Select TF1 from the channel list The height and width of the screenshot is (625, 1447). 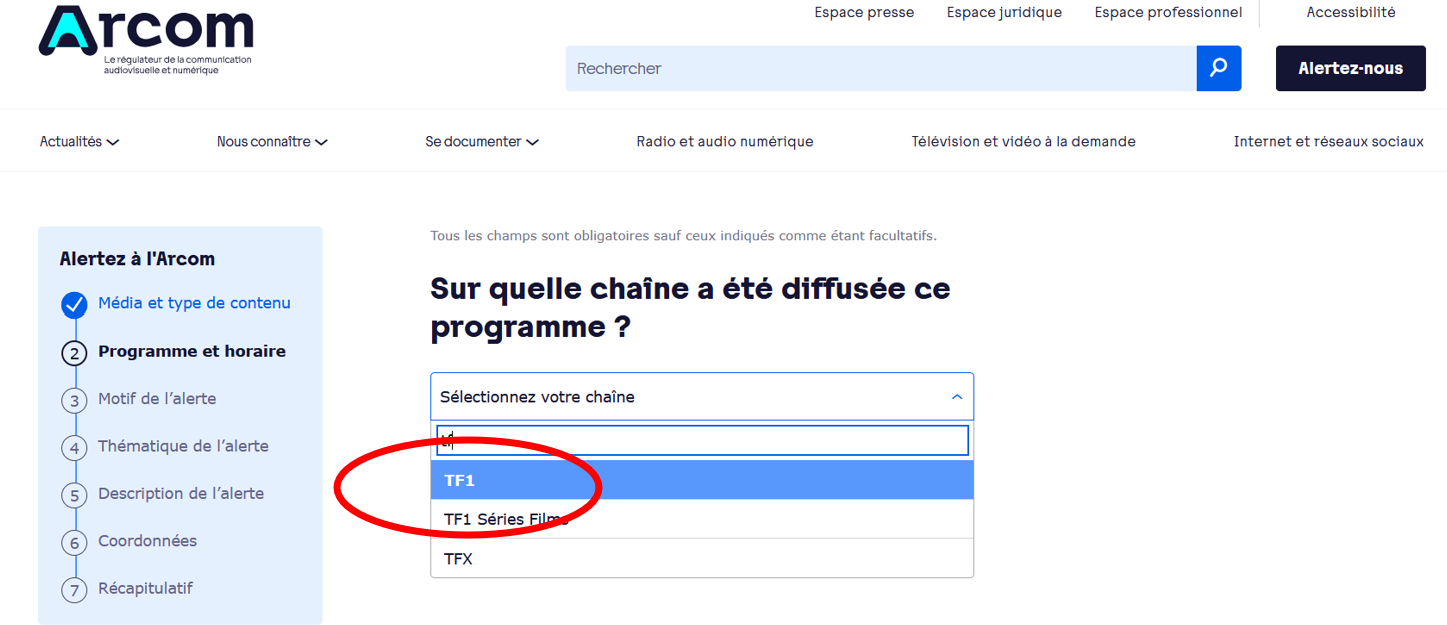[x=701, y=480]
